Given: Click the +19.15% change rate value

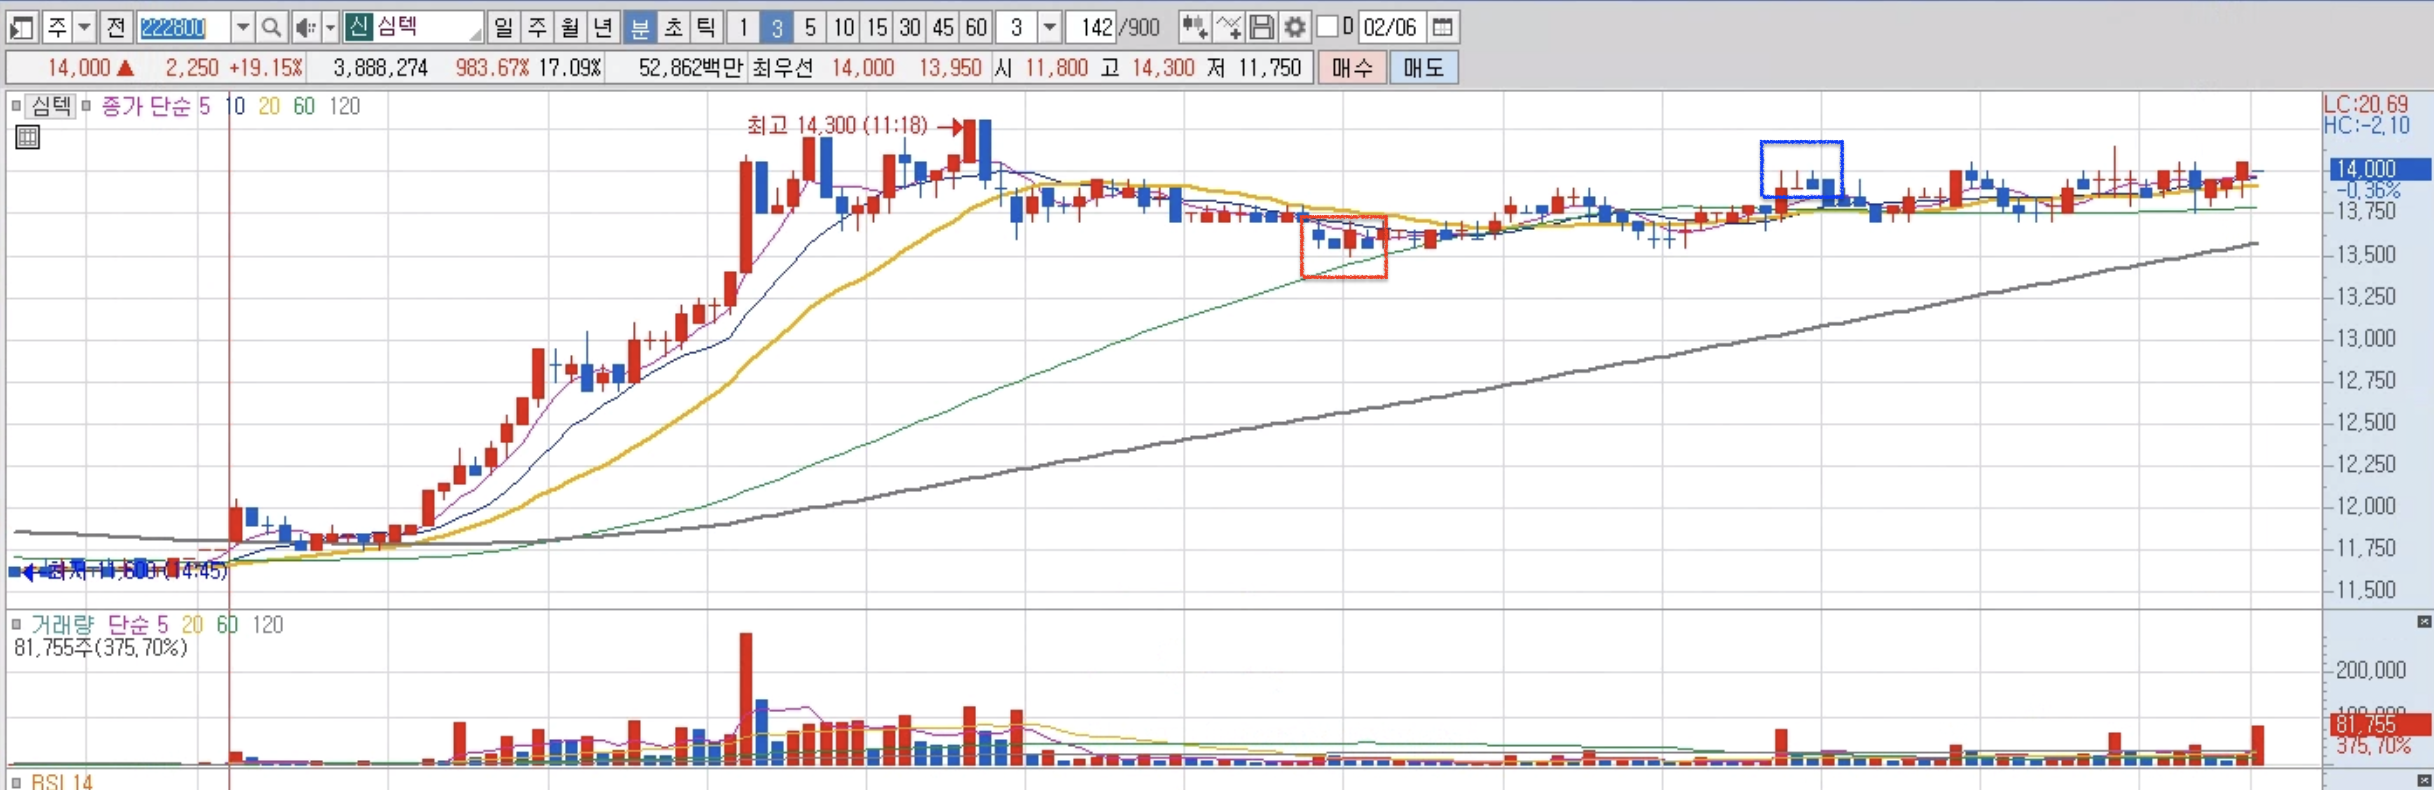Looking at the screenshot, I should tap(265, 68).
